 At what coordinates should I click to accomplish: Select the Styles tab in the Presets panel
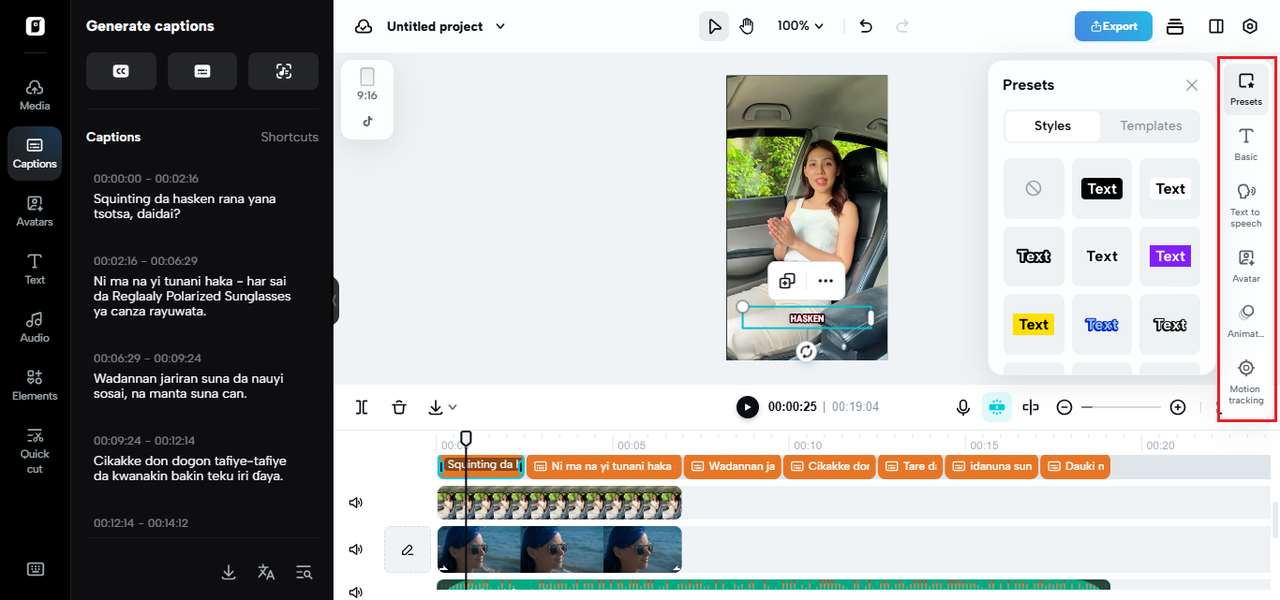tap(1052, 126)
